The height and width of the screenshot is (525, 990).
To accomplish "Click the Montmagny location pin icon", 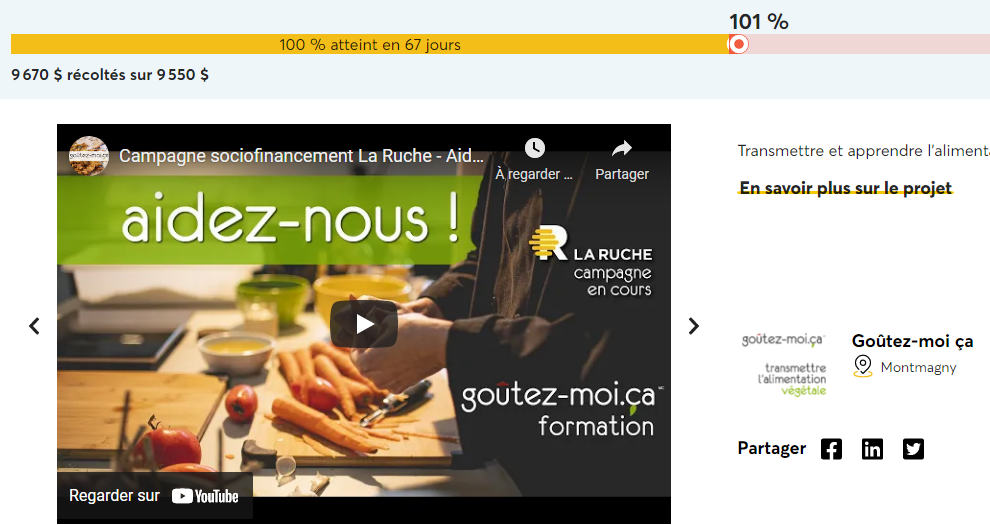I will pyautogui.click(x=862, y=367).
